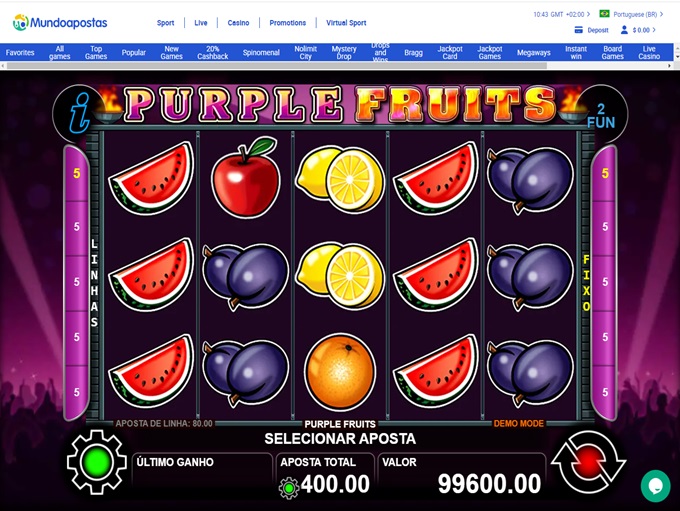Click the Mundoapostas logo
This screenshot has width=680, height=511.
[x=60, y=23]
